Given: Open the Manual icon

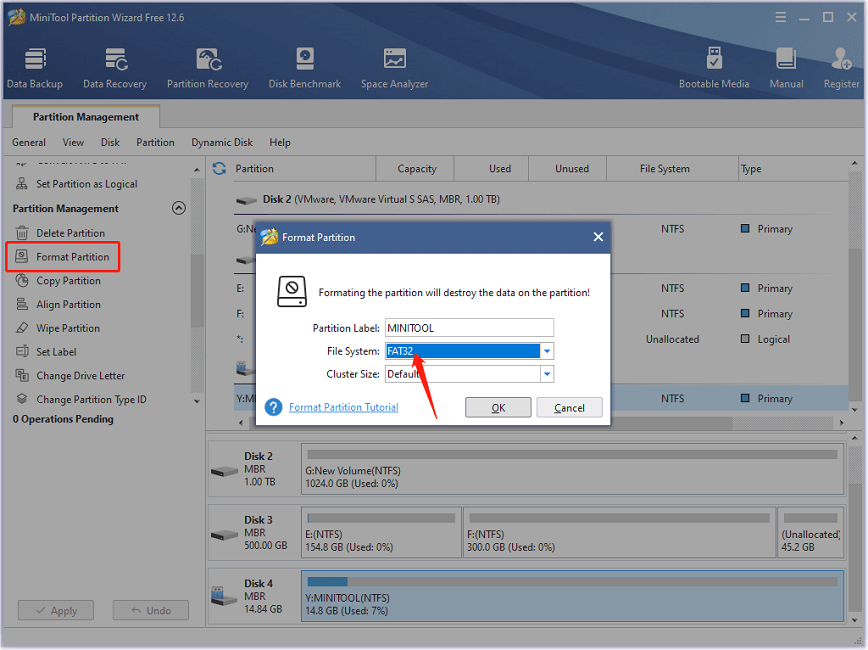Looking at the screenshot, I should point(786,68).
